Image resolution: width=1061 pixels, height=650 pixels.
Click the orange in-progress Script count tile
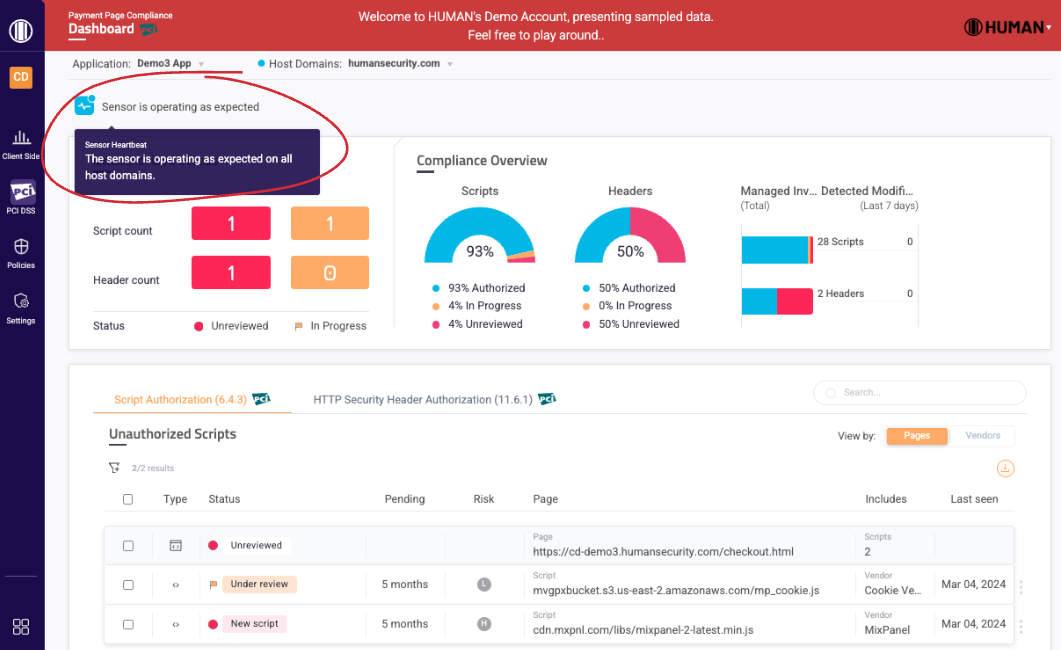click(x=330, y=223)
